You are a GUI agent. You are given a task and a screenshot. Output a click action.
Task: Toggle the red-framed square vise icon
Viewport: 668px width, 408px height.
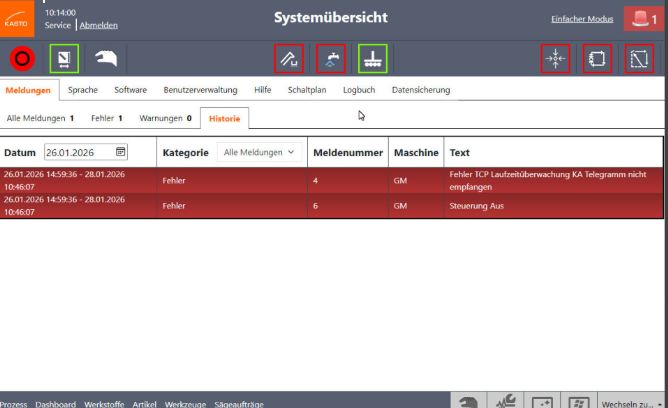click(x=597, y=59)
